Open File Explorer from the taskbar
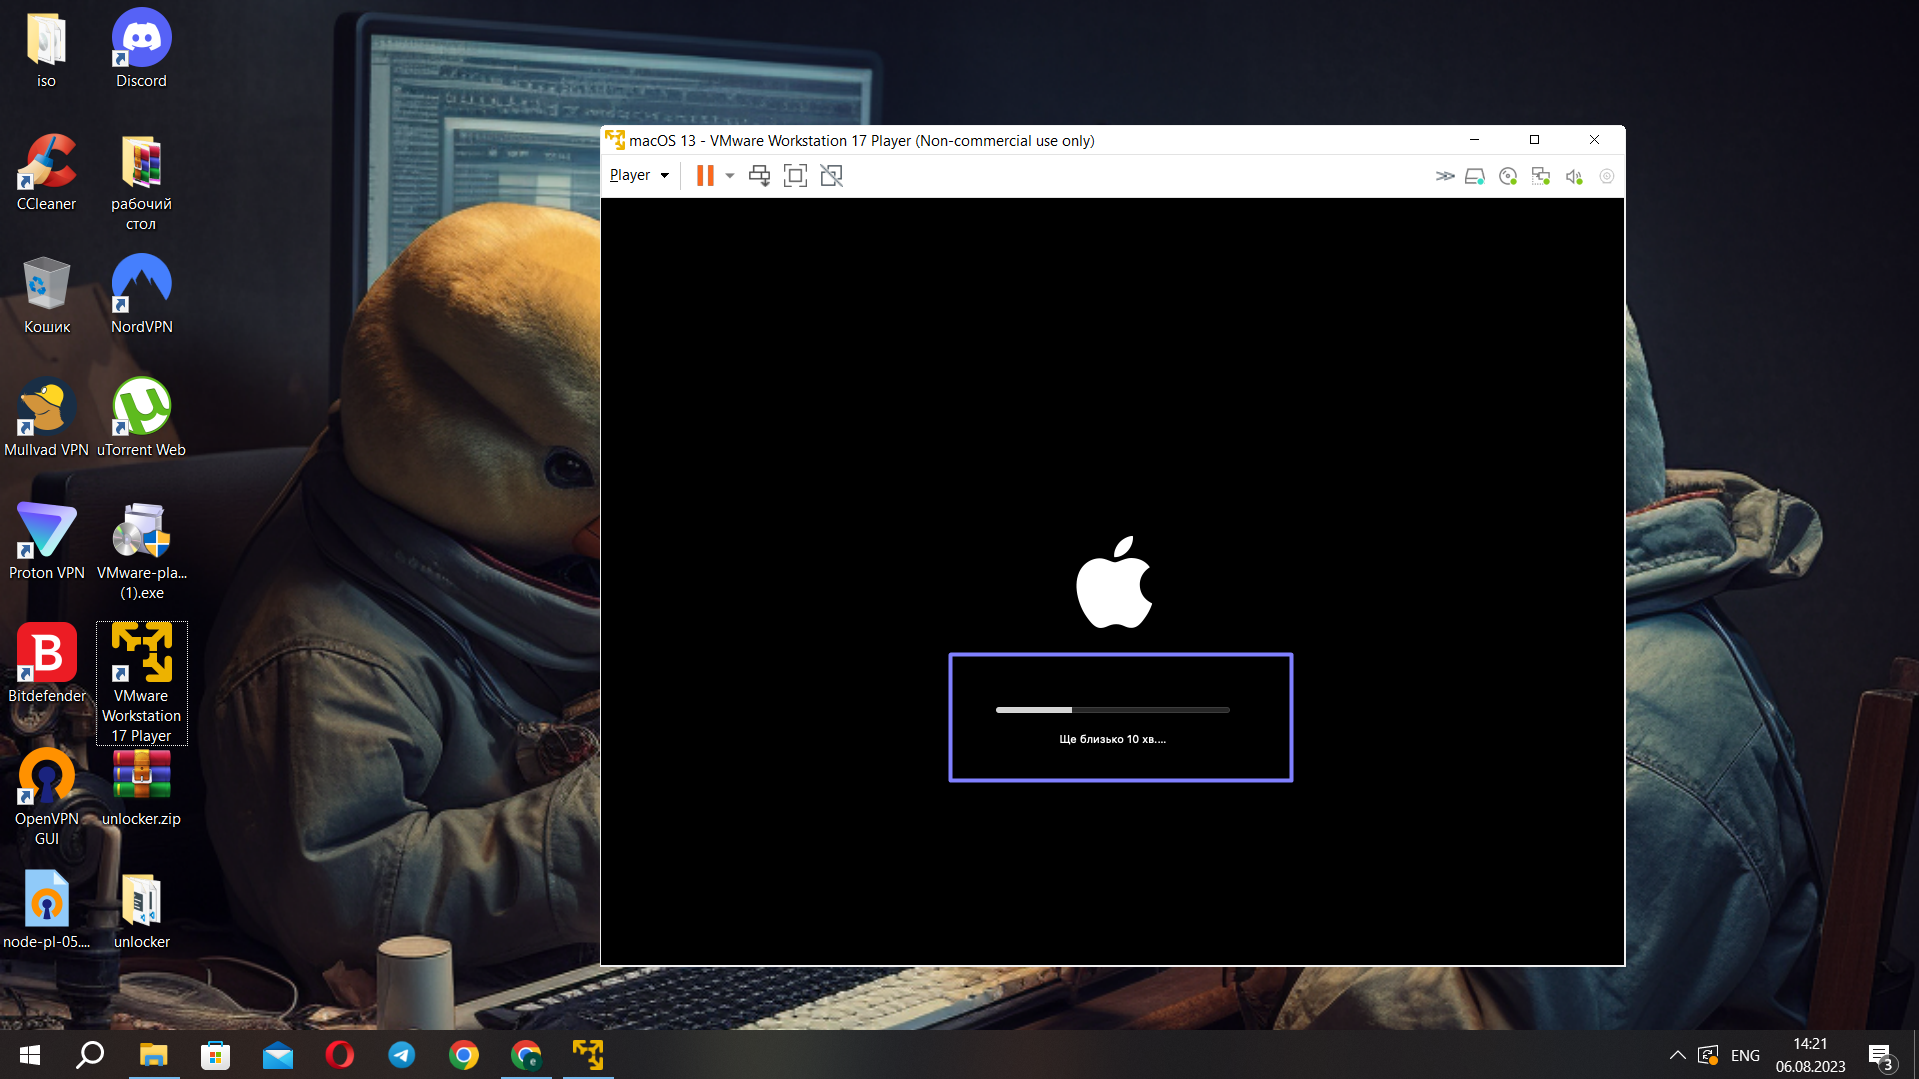Viewport: 1919px width, 1079px height. pyautogui.click(x=153, y=1055)
